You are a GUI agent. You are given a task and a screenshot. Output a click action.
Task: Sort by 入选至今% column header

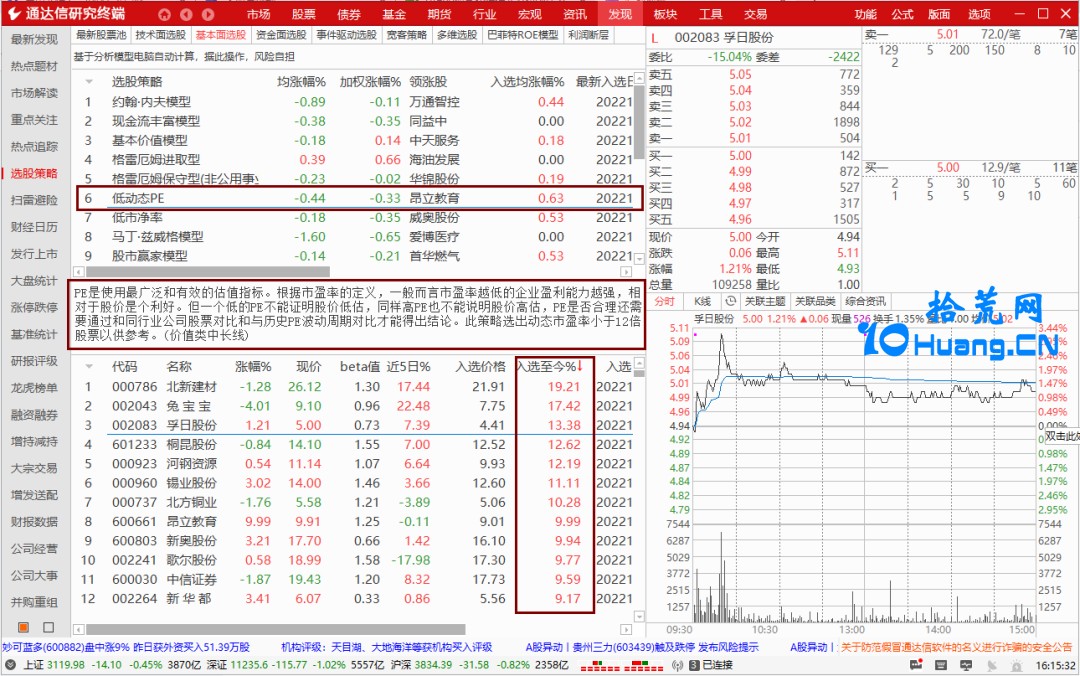550,367
